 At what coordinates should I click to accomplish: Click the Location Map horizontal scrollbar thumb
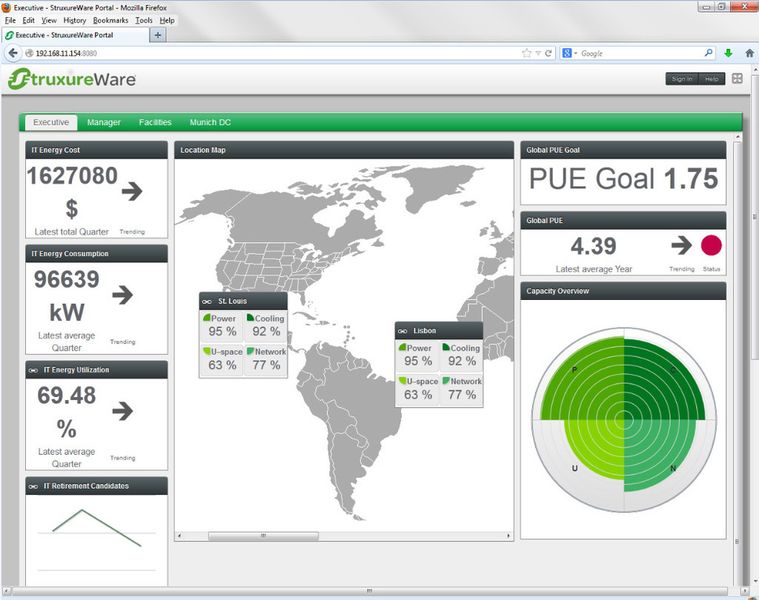pyautogui.click(x=263, y=536)
